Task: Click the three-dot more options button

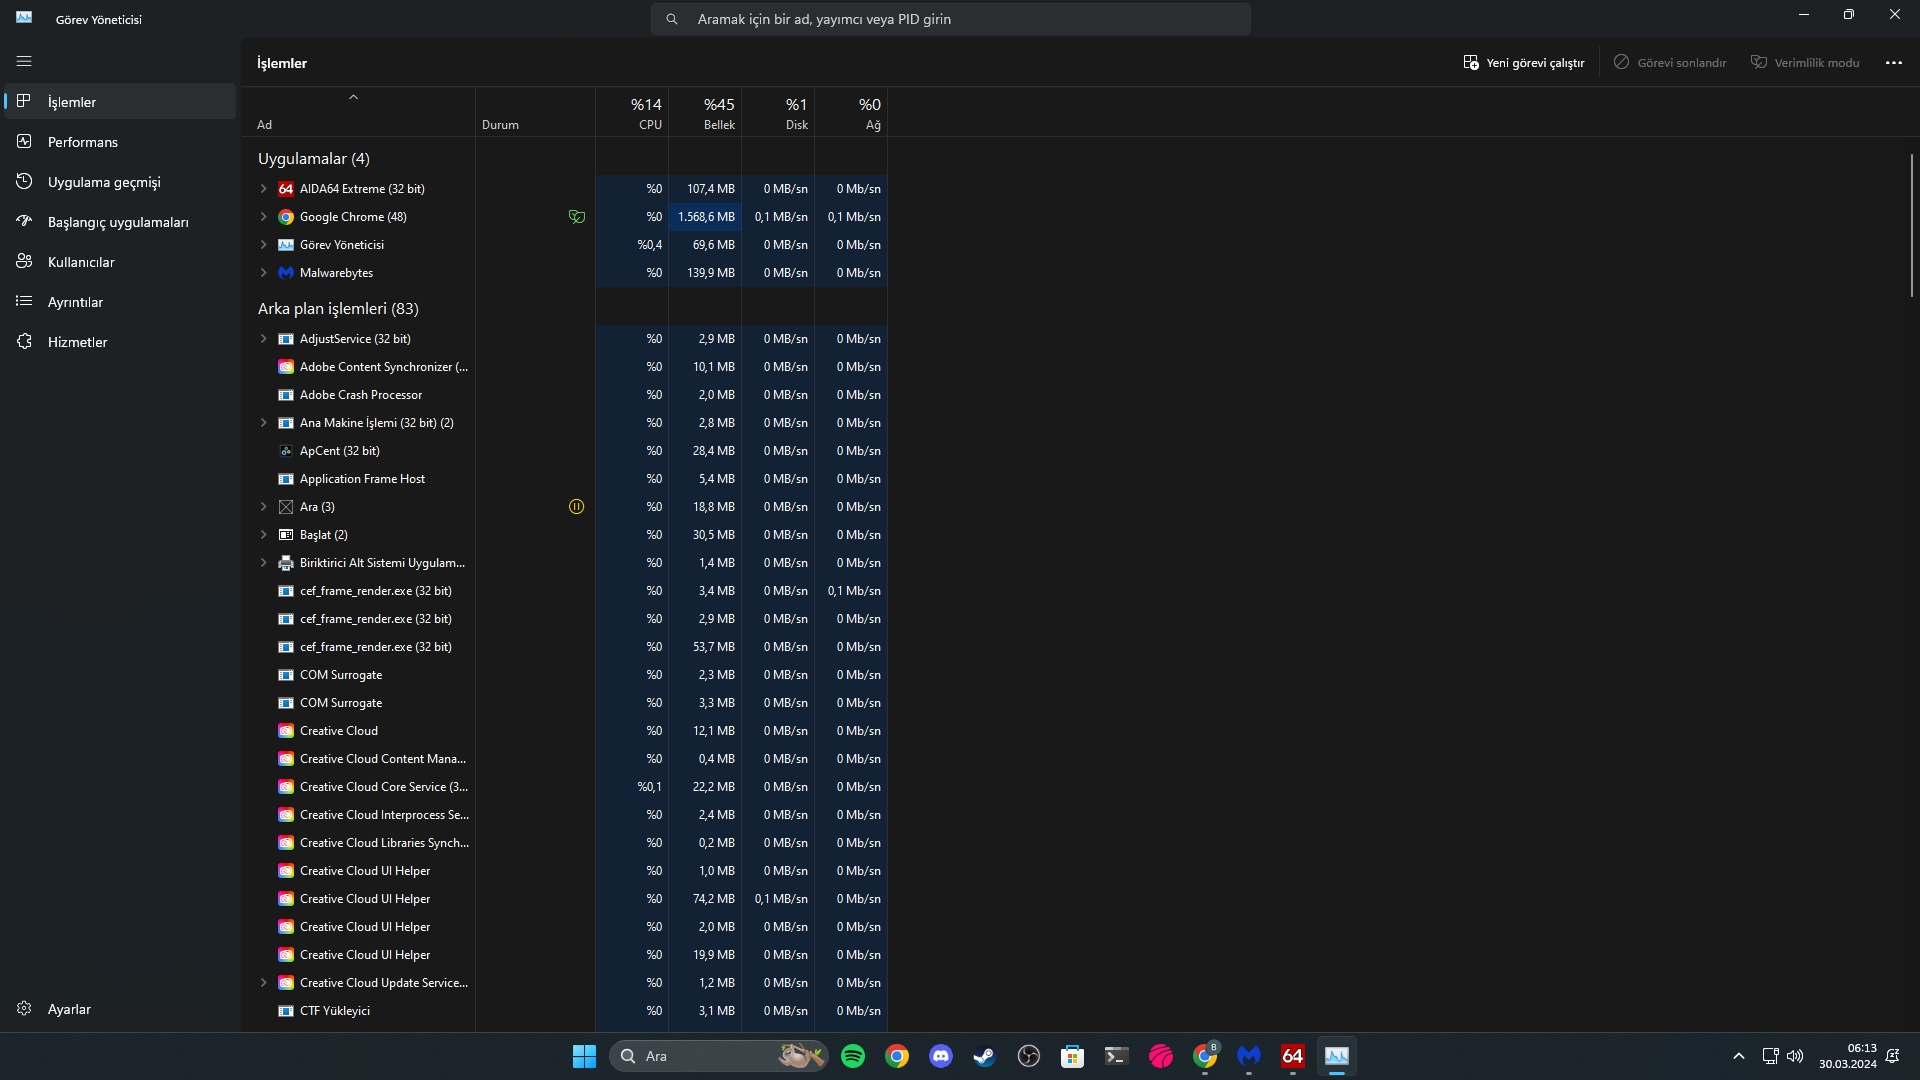Action: [x=1893, y=62]
